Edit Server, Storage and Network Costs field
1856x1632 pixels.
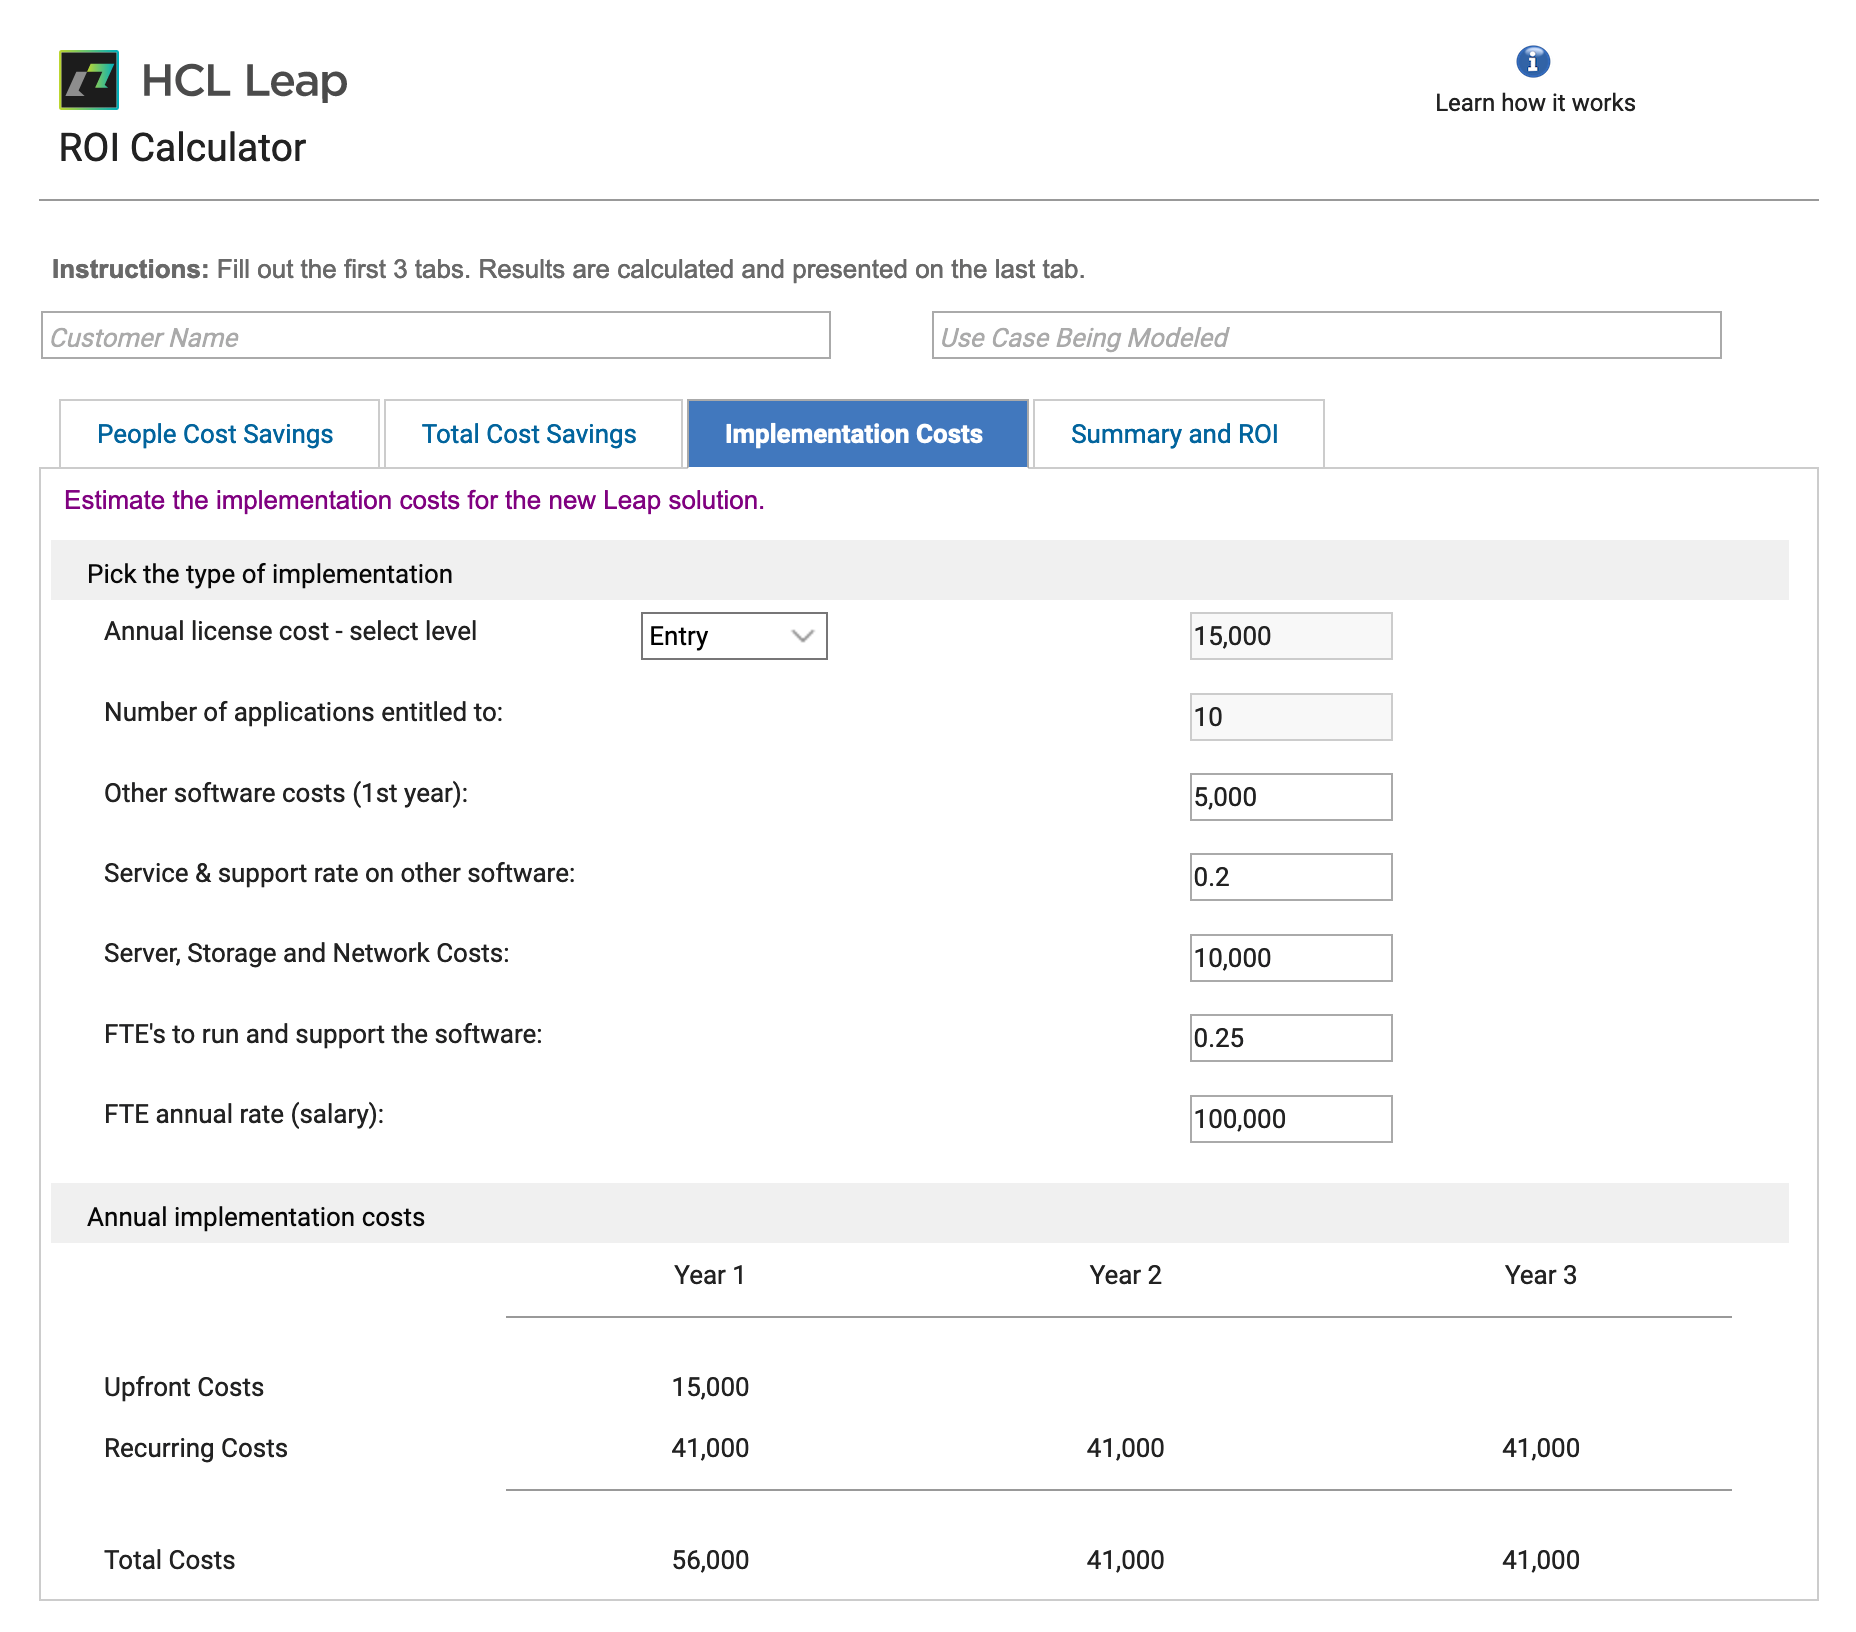point(1291,958)
